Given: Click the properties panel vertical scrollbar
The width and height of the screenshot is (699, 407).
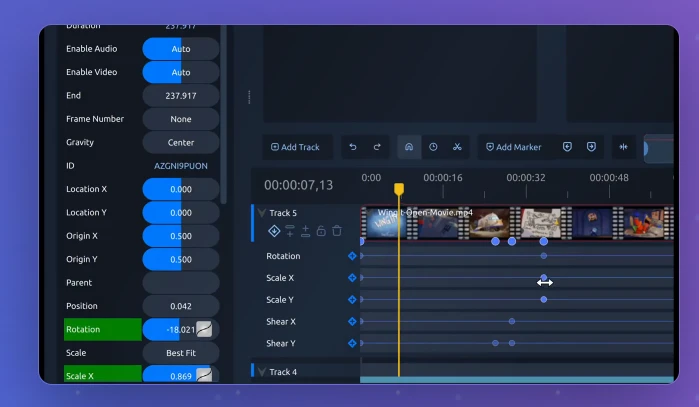Looking at the screenshot, I should click(223, 115).
